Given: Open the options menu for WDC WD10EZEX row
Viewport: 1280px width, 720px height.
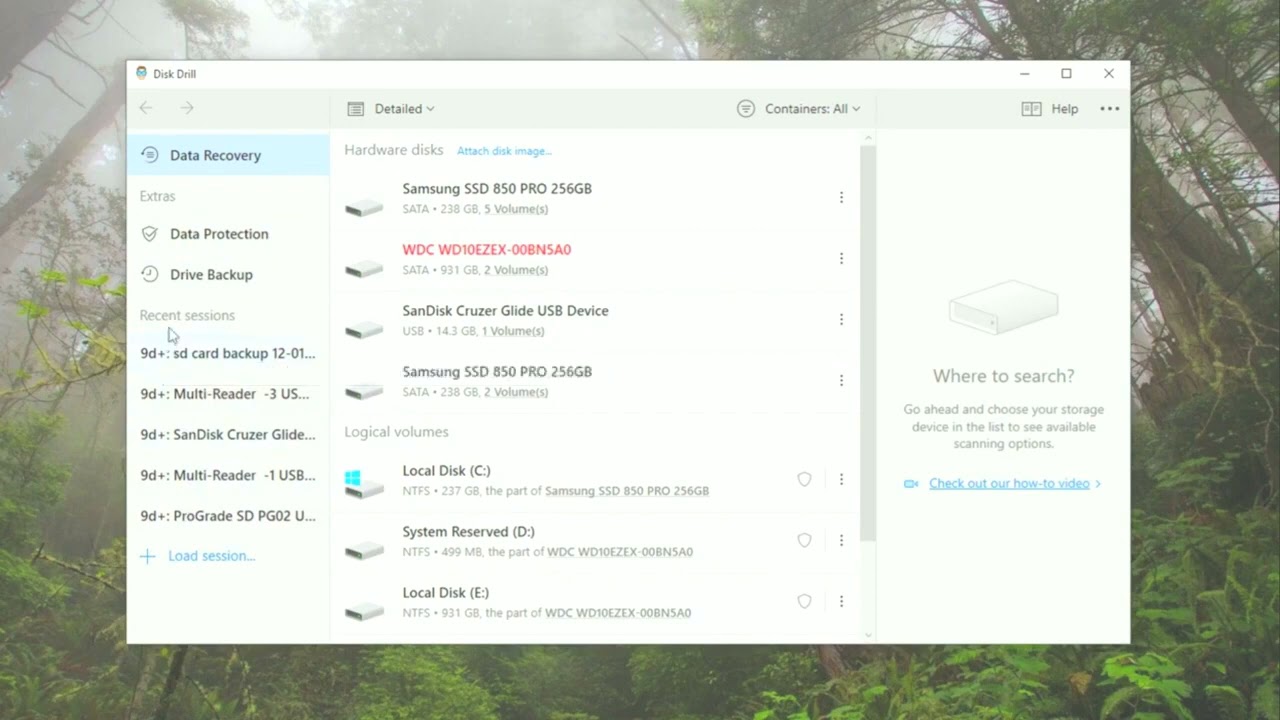Looking at the screenshot, I should (x=841, y=259).
